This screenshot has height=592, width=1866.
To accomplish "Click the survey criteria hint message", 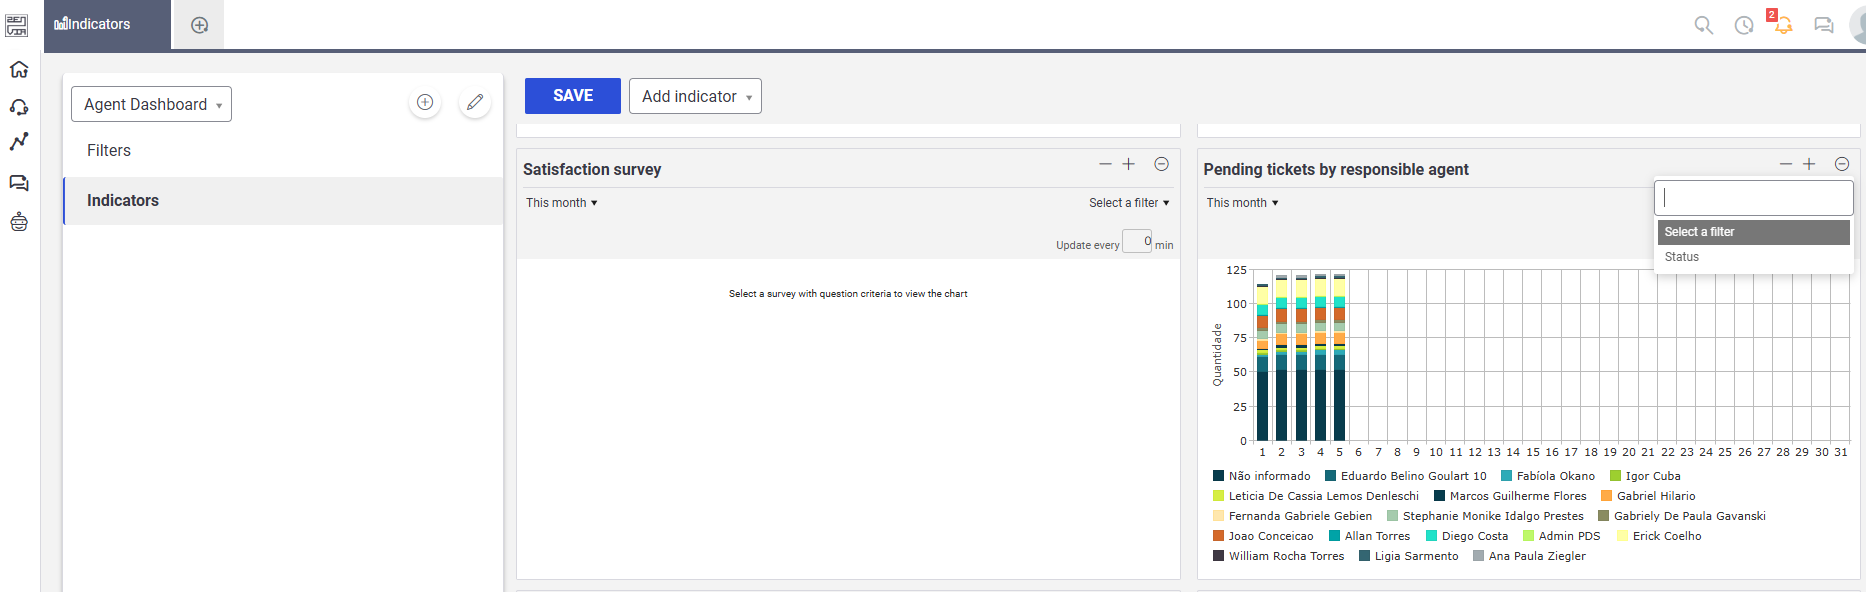I will [x=848, y=294].
